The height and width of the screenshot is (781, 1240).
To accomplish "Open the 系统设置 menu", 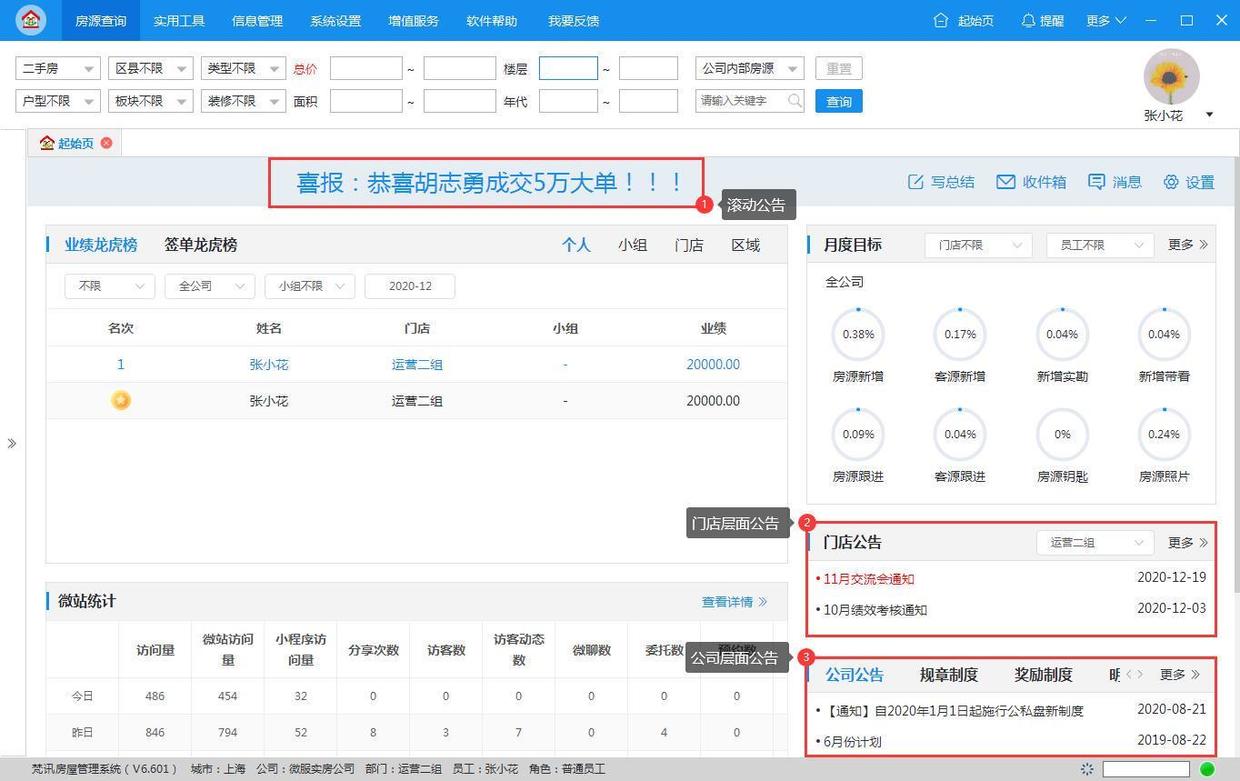I will [334, 20].
